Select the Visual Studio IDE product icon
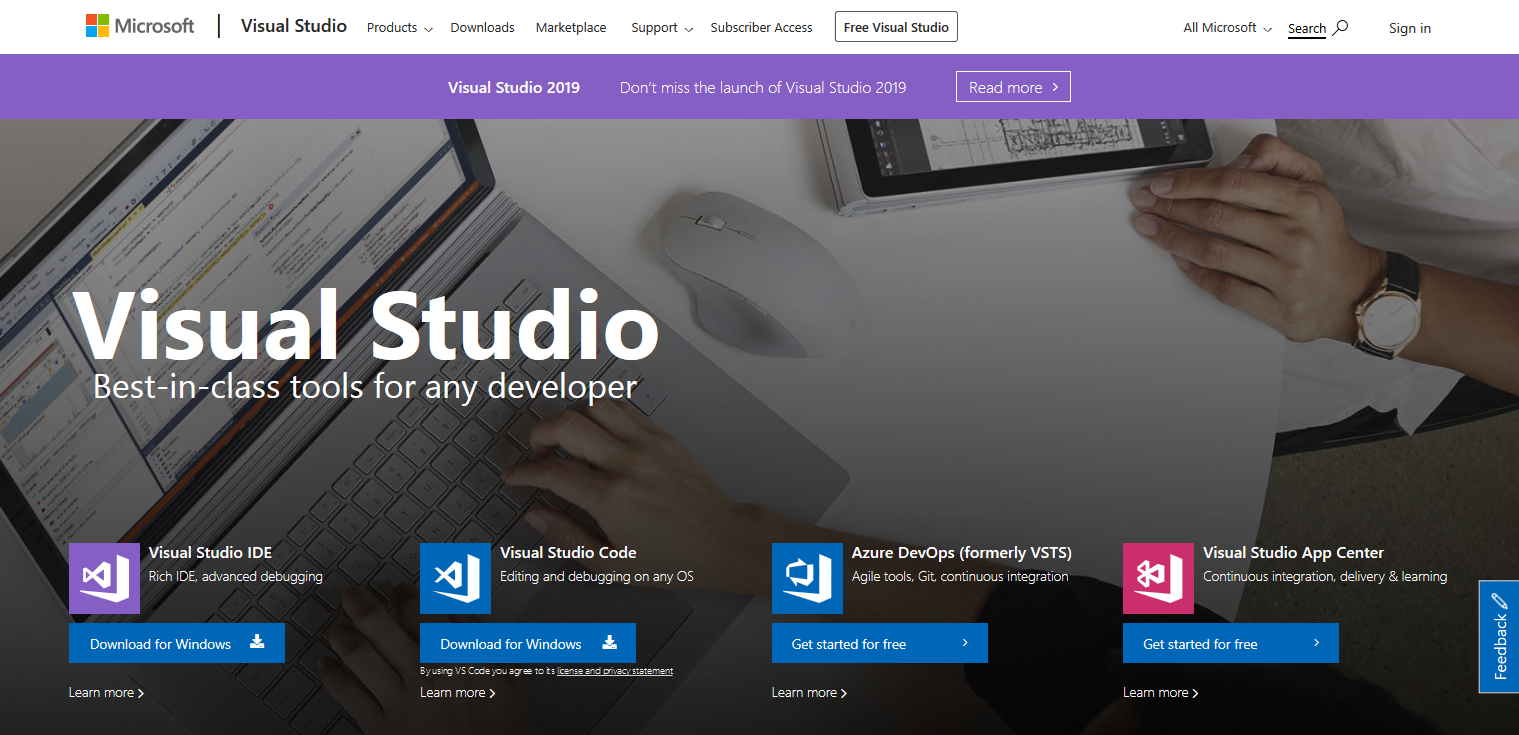This screenshot has width=1519, height=735. click(104, 578)
